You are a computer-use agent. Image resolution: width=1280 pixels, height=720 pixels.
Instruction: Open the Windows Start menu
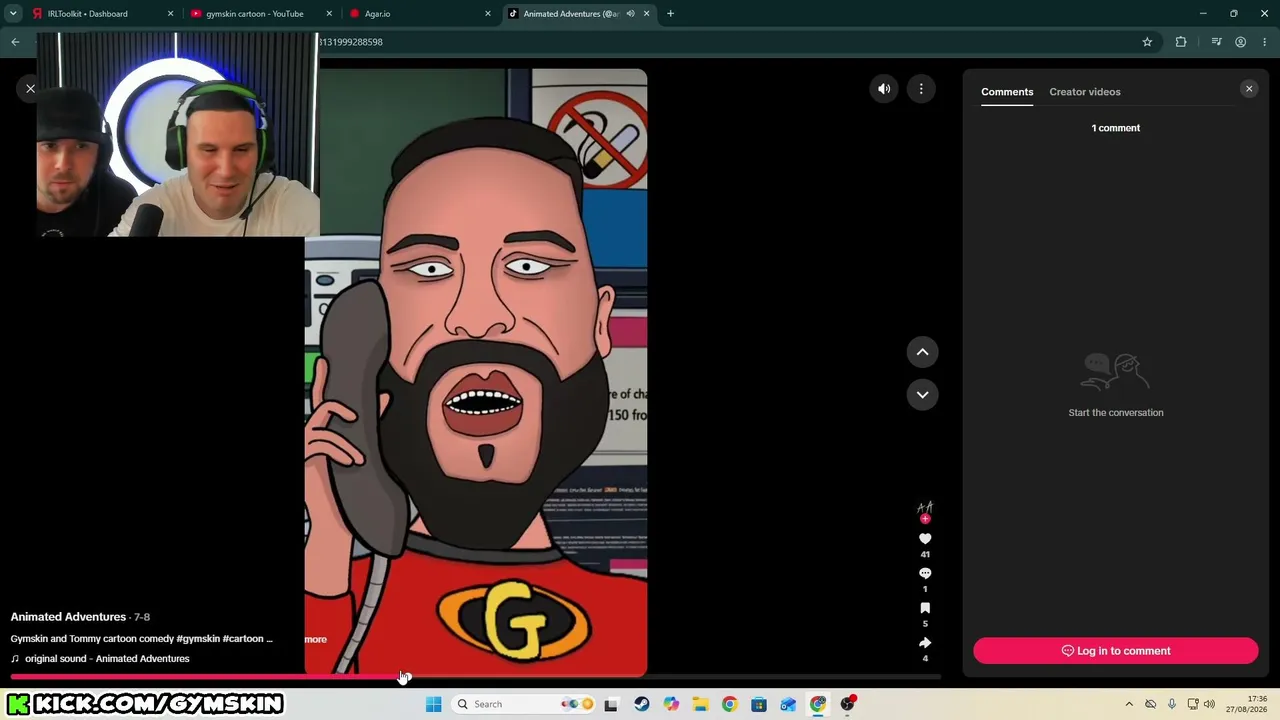433,704
